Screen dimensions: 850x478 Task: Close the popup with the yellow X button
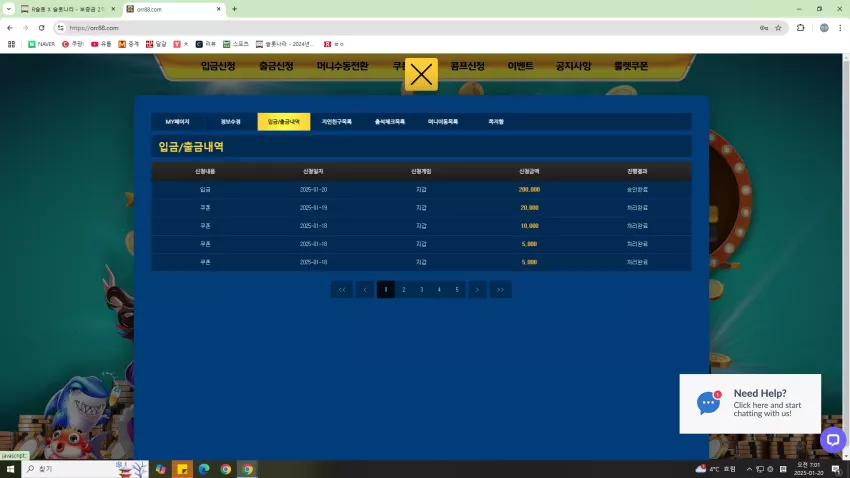(421, 74)
